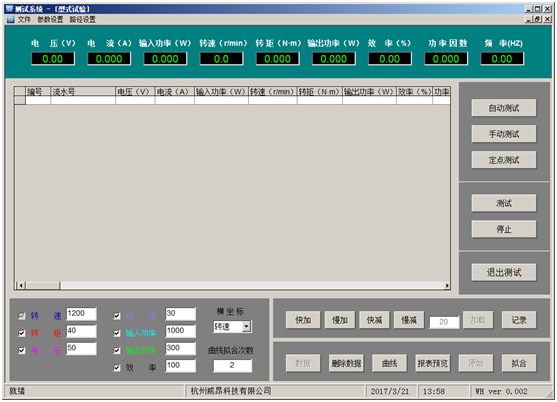Open the 参数设置 menu
557x402 pixels.
pos(50,19)
